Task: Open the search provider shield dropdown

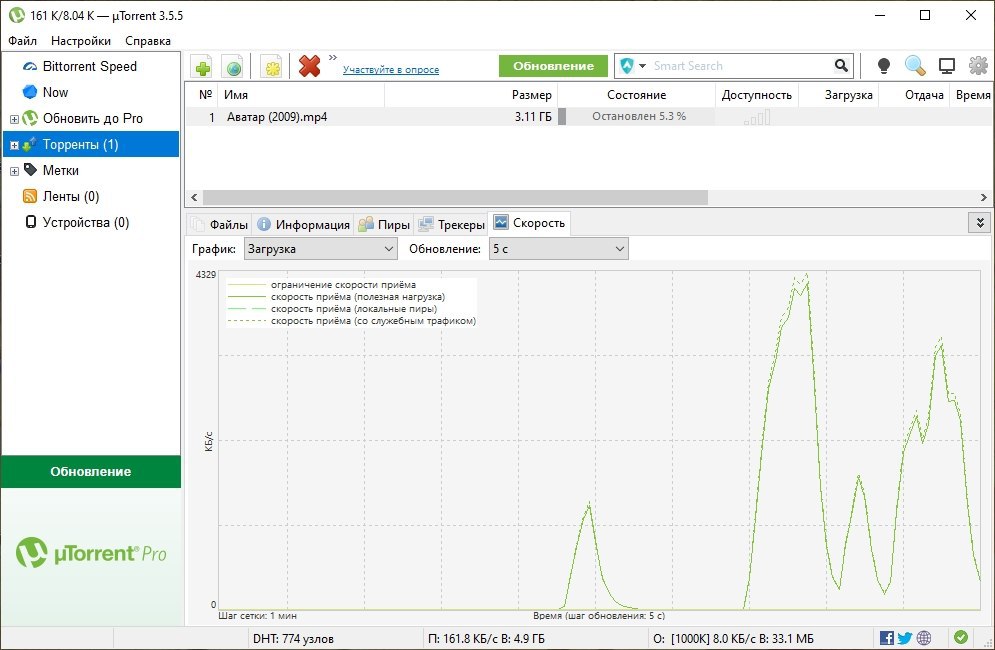Action: [633, 66]
